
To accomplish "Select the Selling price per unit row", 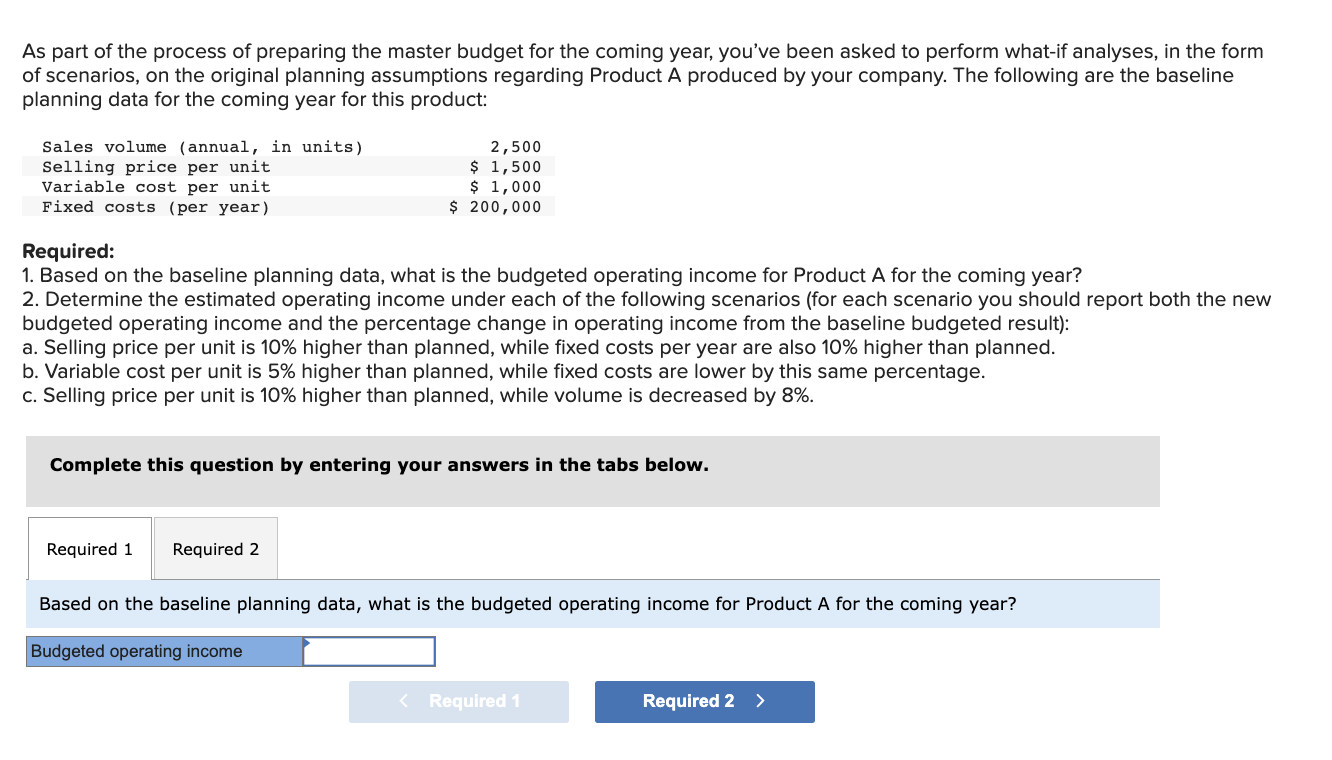I will 280,166.
